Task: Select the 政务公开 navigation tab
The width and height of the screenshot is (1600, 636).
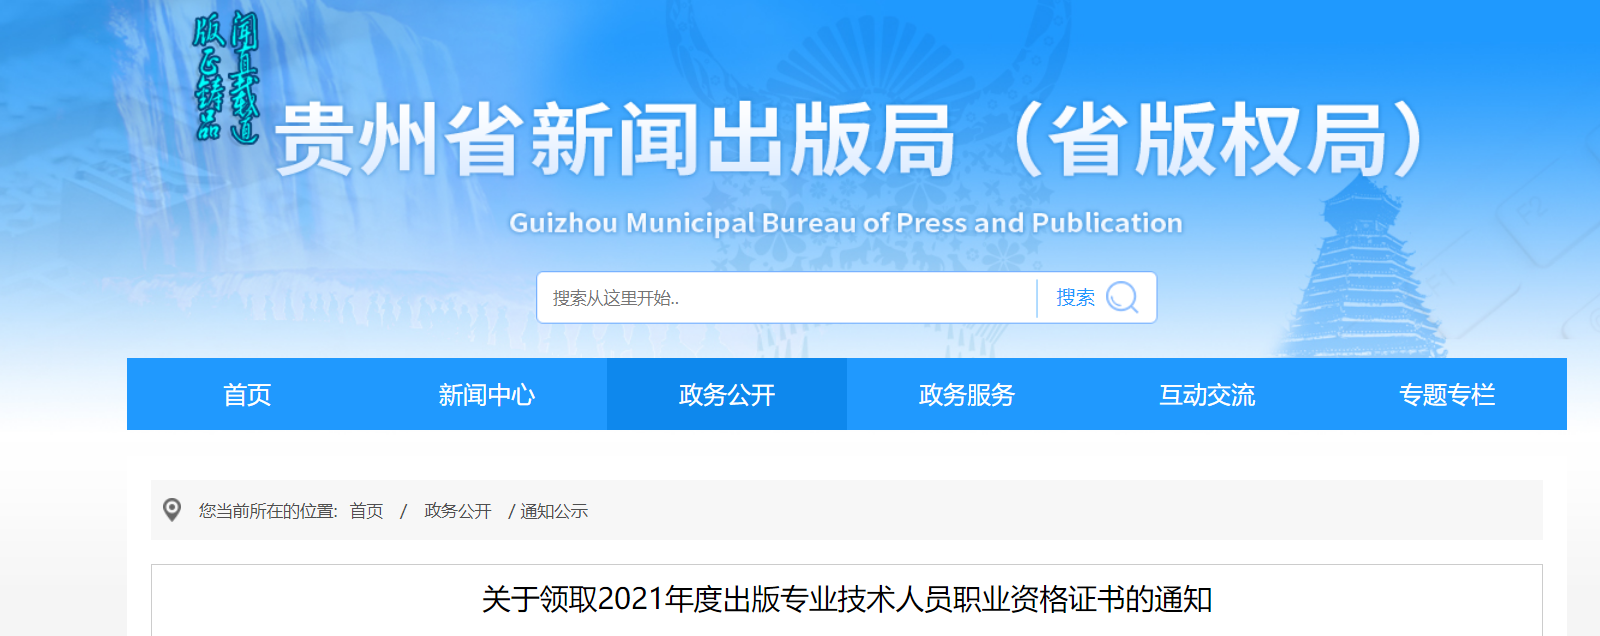Action: [x=727, y=395]
